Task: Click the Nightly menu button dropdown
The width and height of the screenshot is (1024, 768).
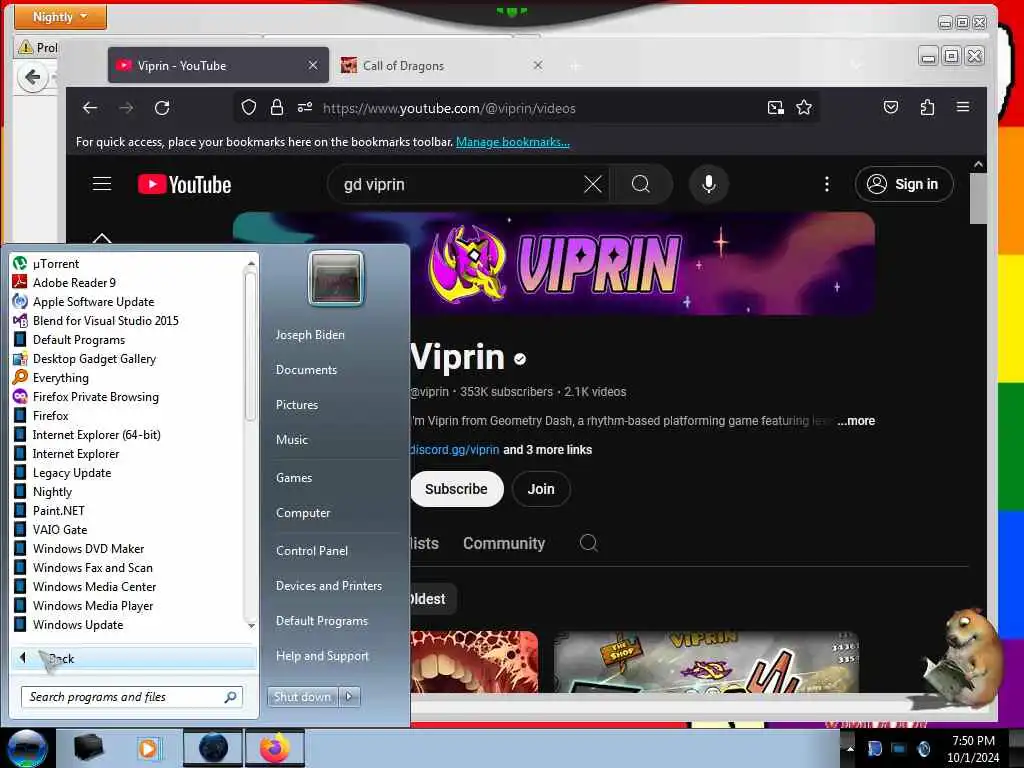Action: click(x=60, y=16)
